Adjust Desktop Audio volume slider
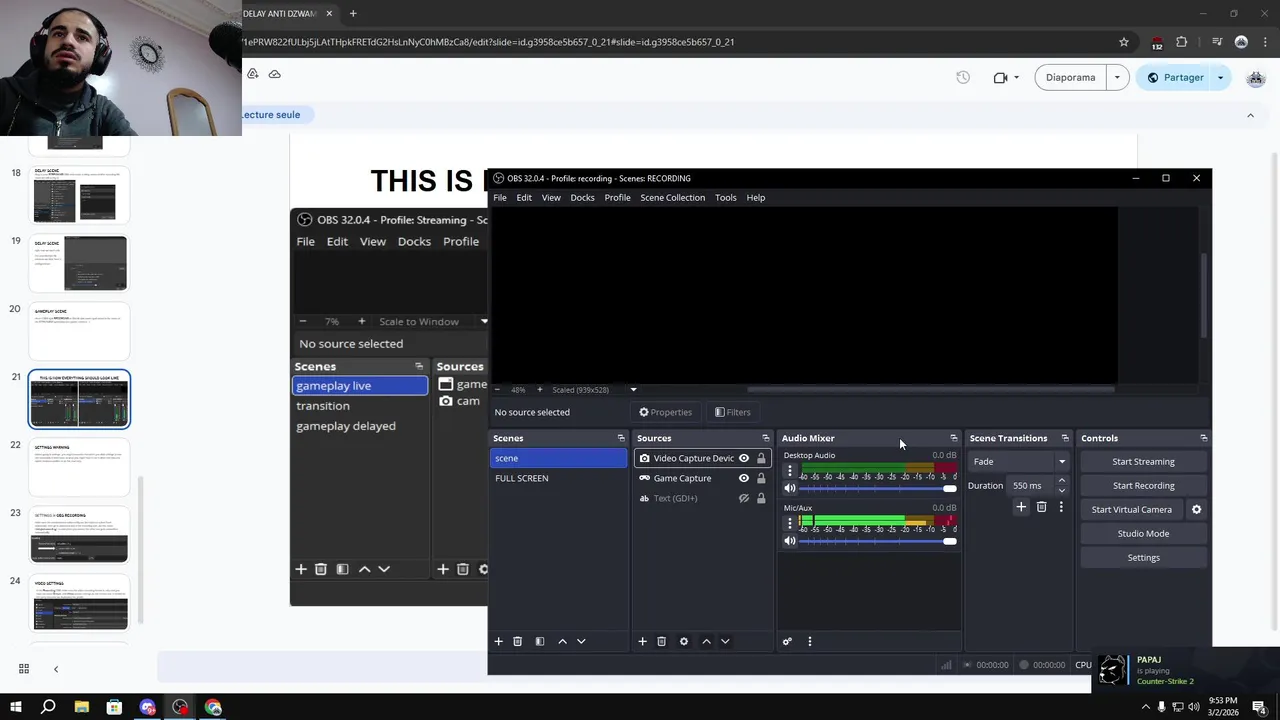 (877, 488)
